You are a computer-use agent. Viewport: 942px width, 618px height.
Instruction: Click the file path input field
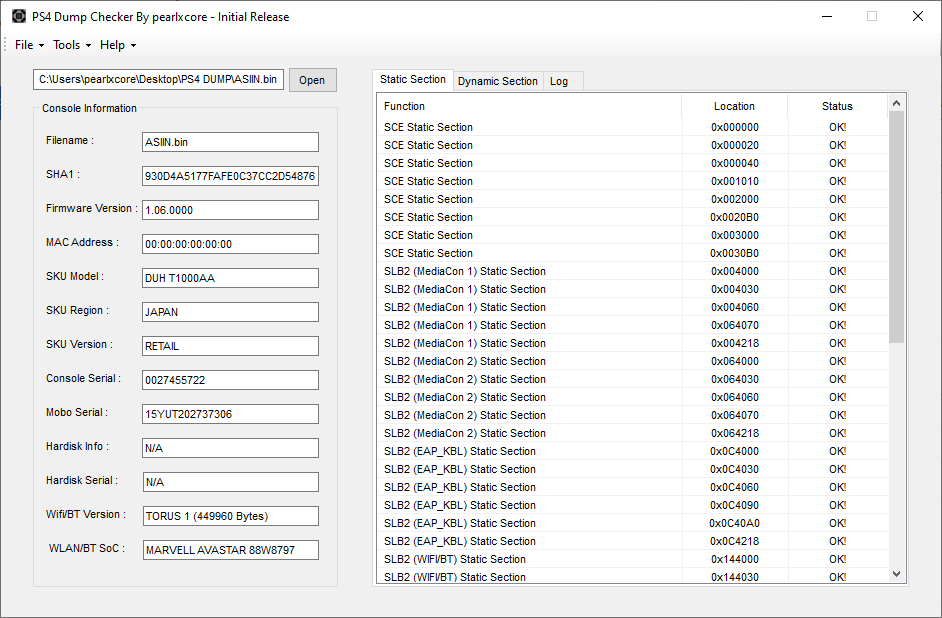point(159,80)
